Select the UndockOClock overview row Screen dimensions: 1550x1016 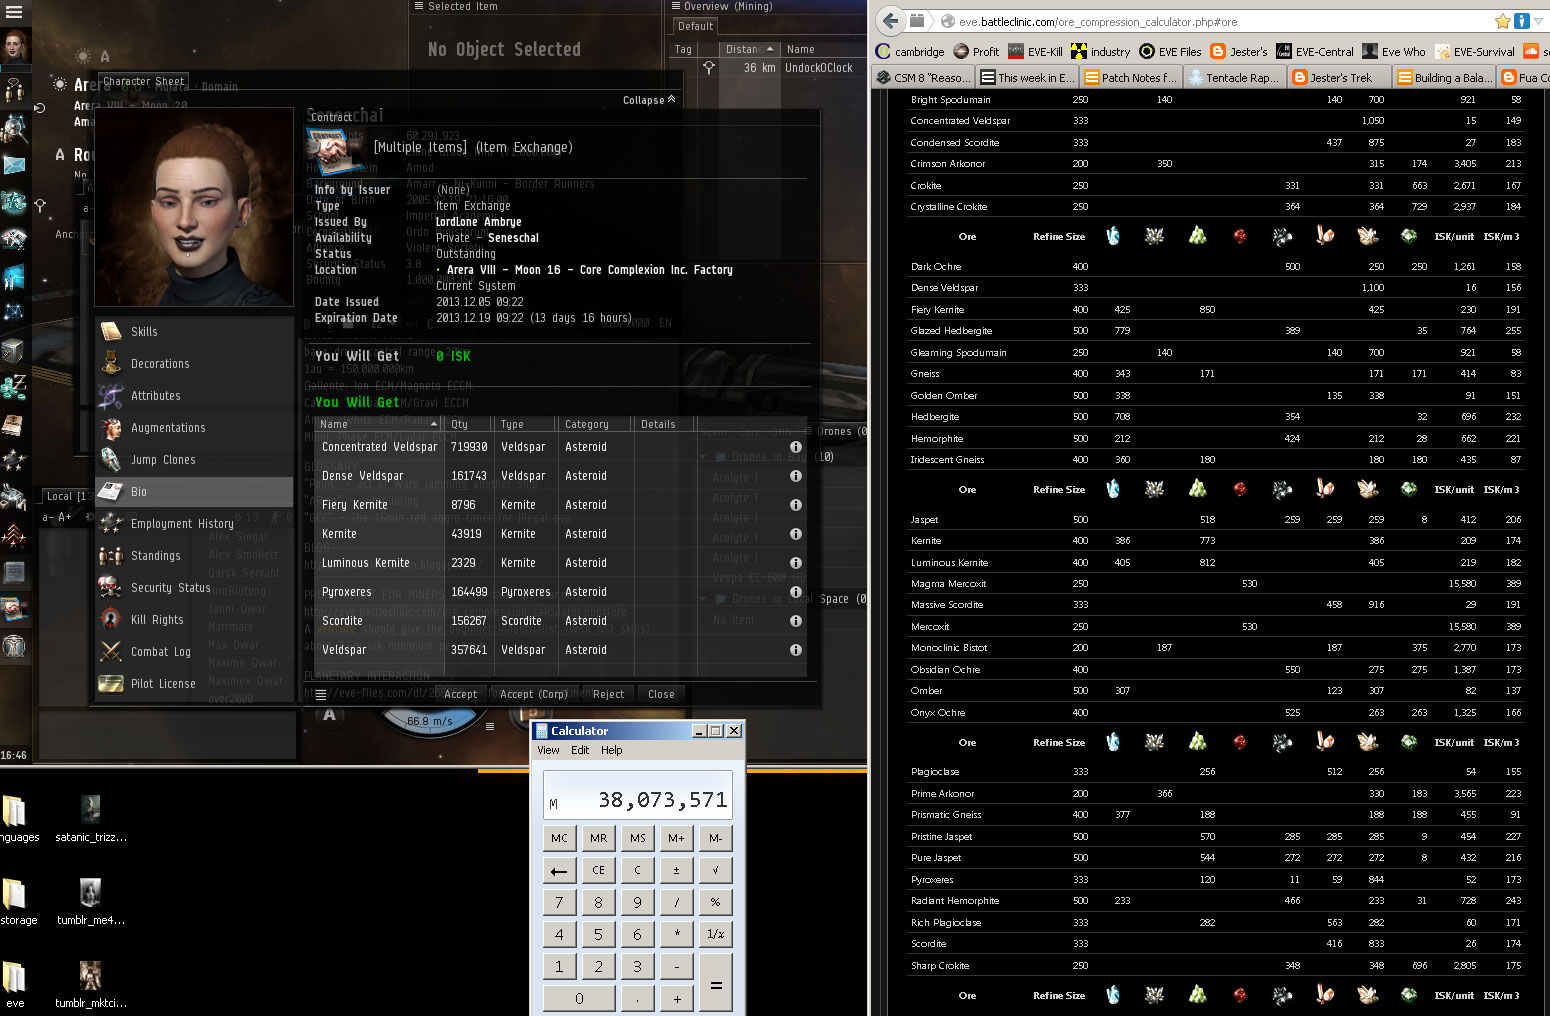point(766,68)
